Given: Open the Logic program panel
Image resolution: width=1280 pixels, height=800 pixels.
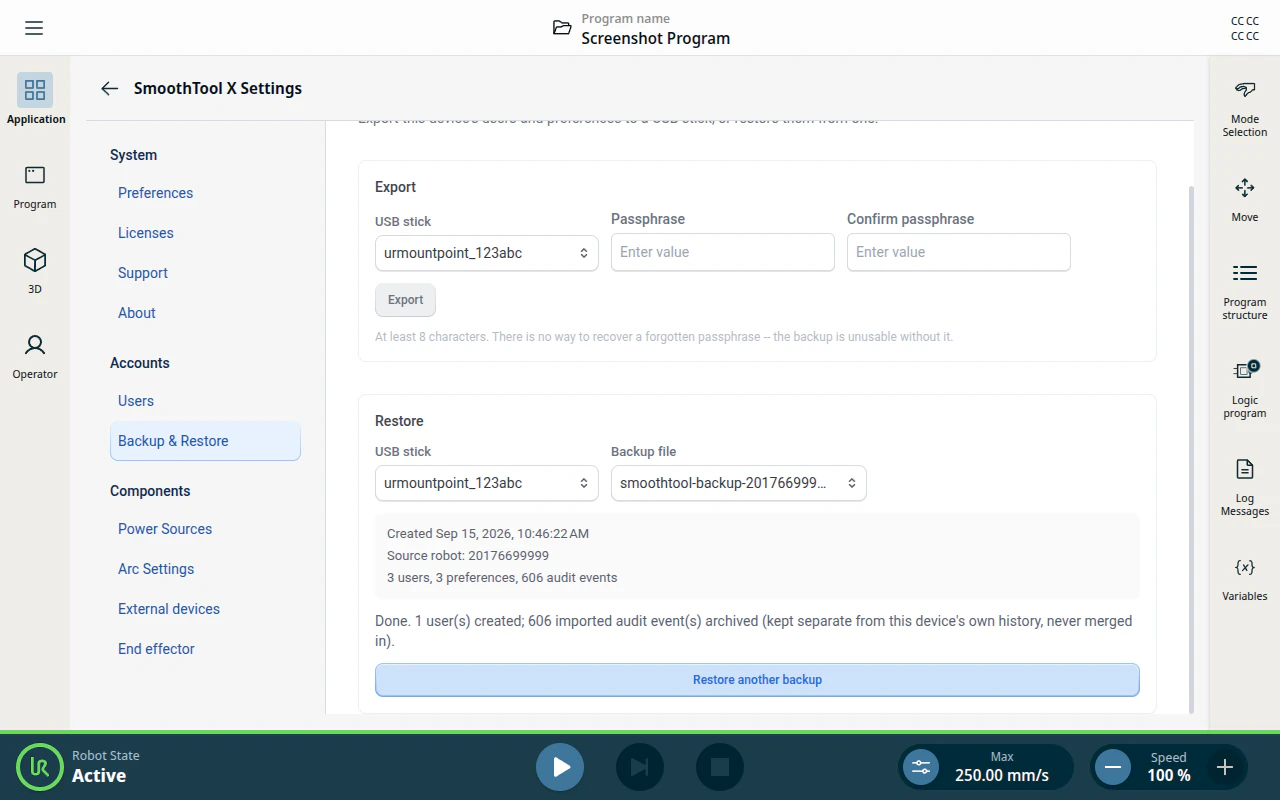Looking at the screenshot, I should point(1244,389).
